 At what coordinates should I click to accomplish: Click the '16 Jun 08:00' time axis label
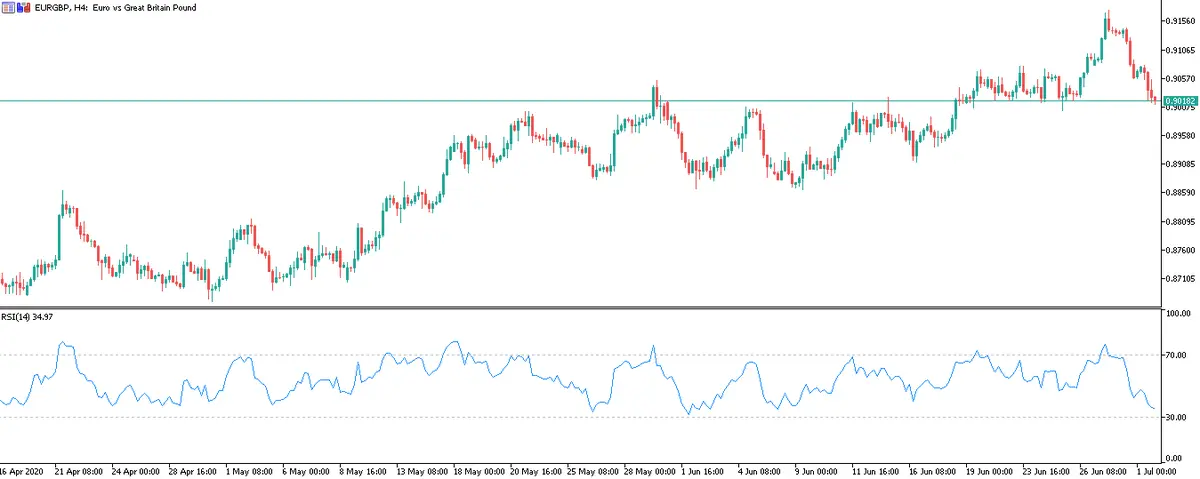pos(933,470)
